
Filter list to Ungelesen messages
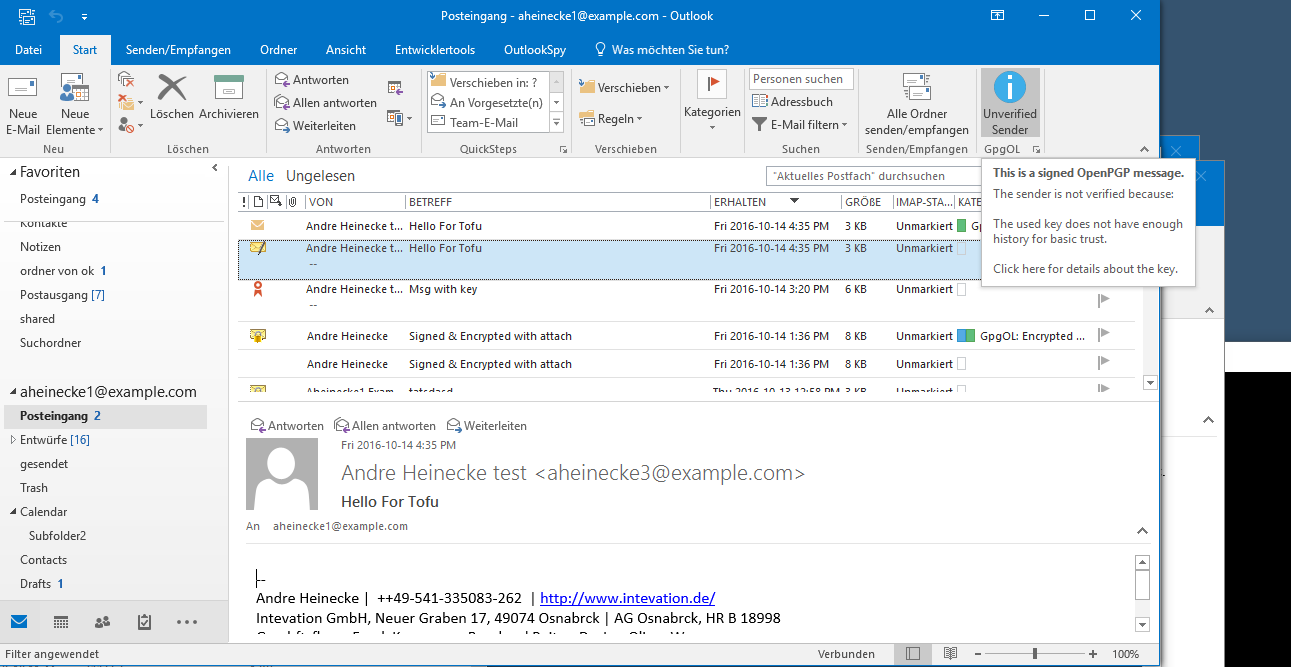(x=320, y=176)
